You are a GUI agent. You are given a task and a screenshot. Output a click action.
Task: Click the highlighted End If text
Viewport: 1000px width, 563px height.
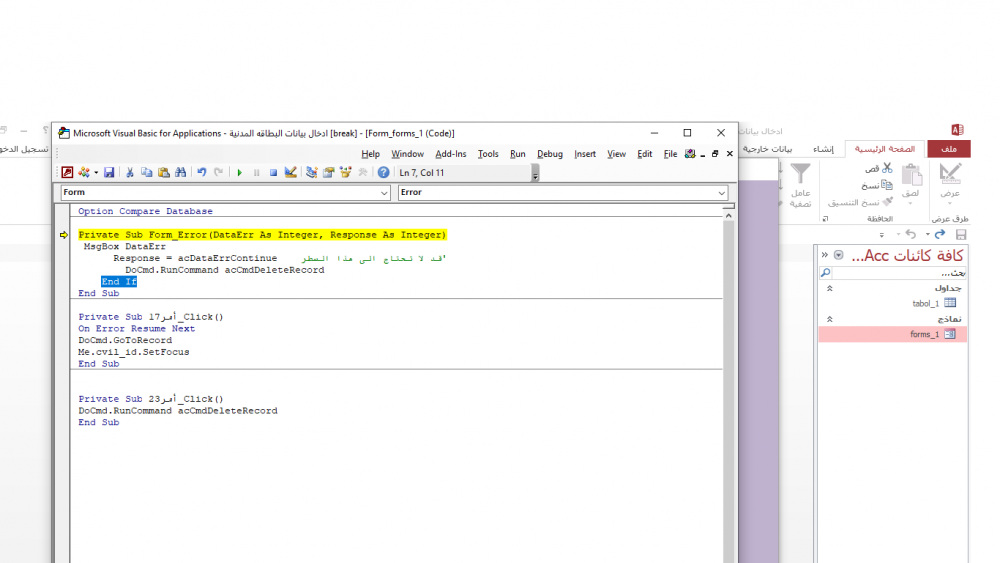[x=119, y=282]
